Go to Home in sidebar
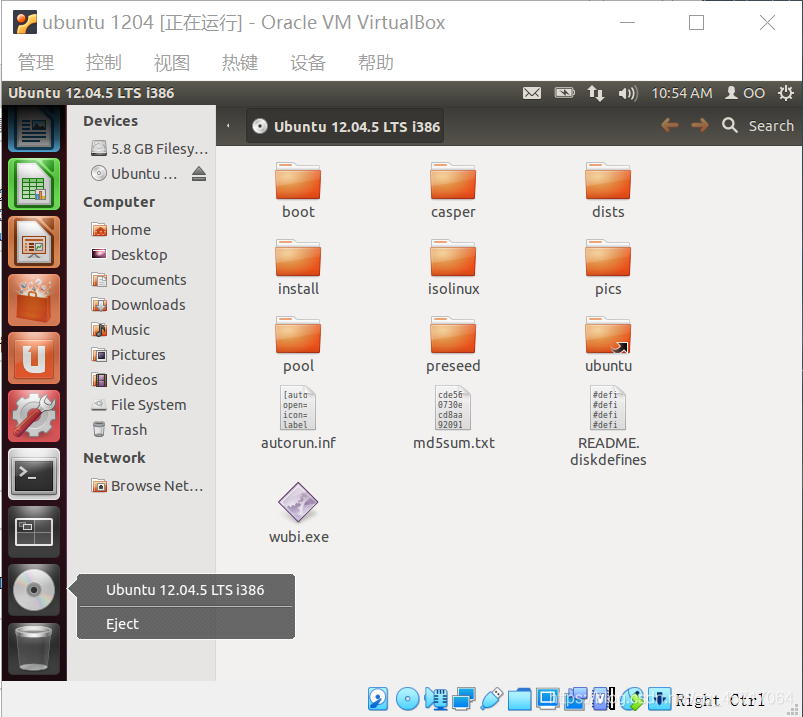Screen dimensions: 803x717 (x=121, y=230)
